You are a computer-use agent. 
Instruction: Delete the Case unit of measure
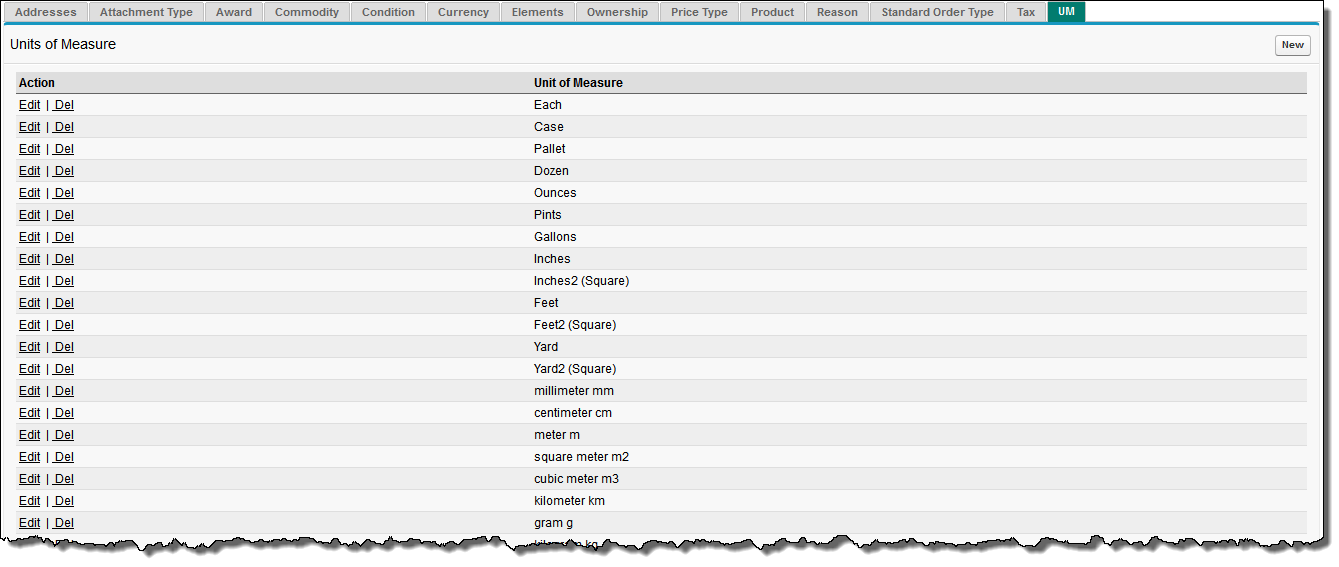64,127
